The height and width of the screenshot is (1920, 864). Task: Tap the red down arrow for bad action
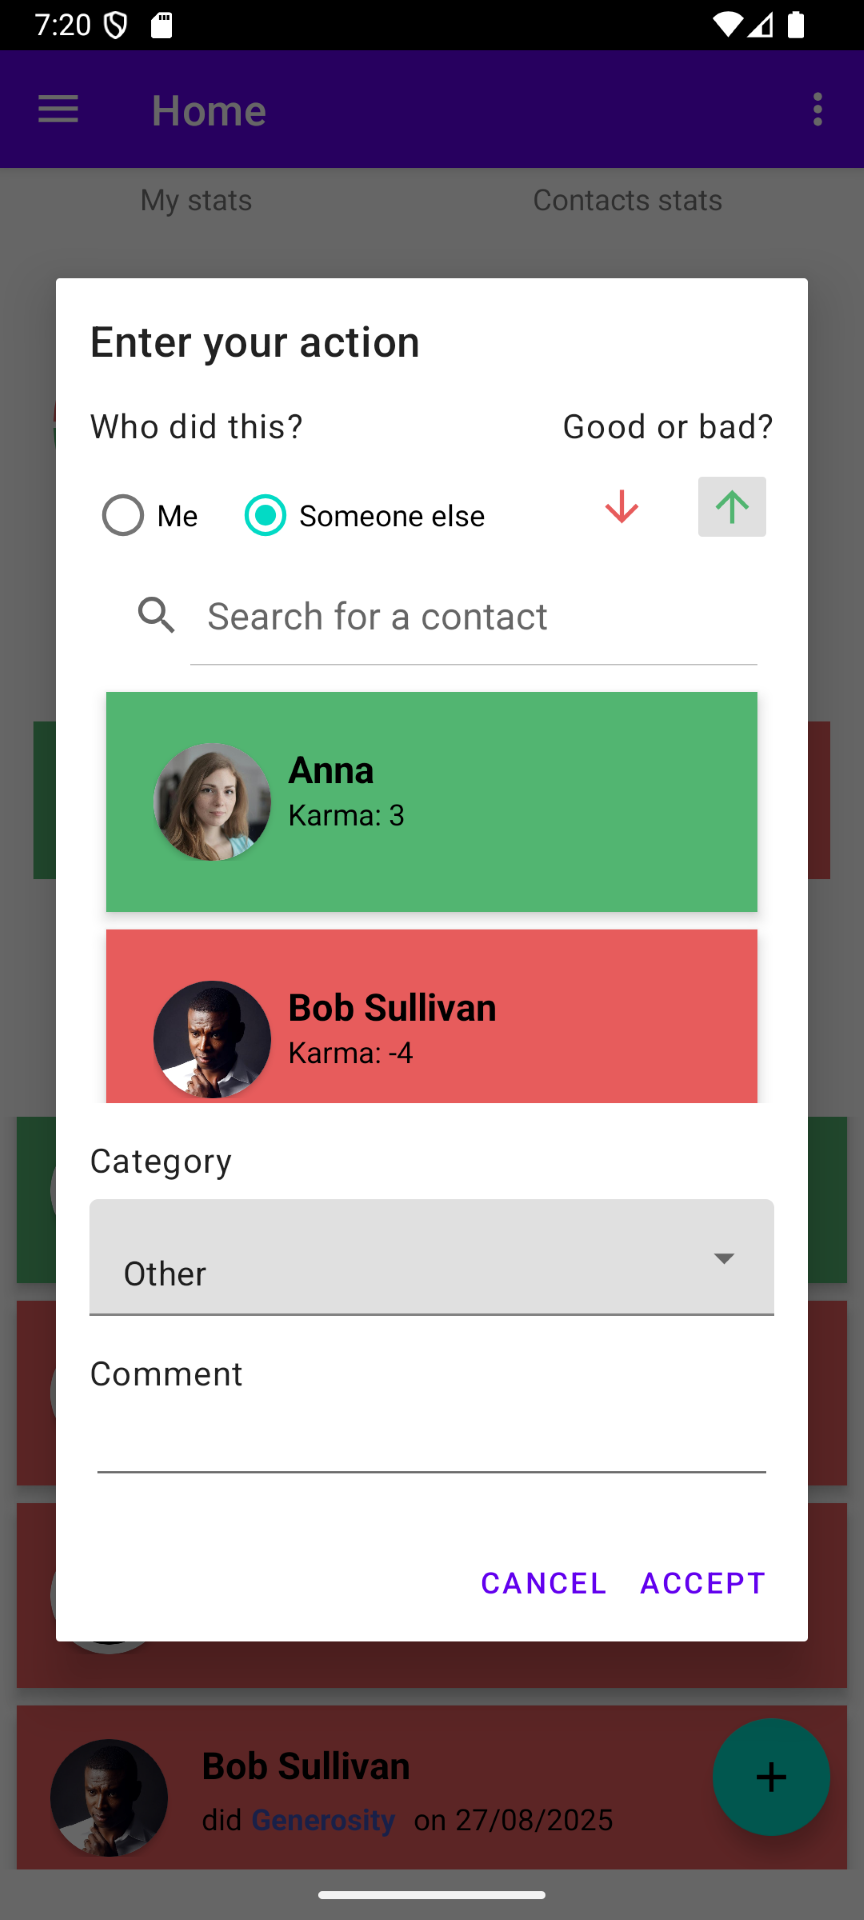click(622, 507)
